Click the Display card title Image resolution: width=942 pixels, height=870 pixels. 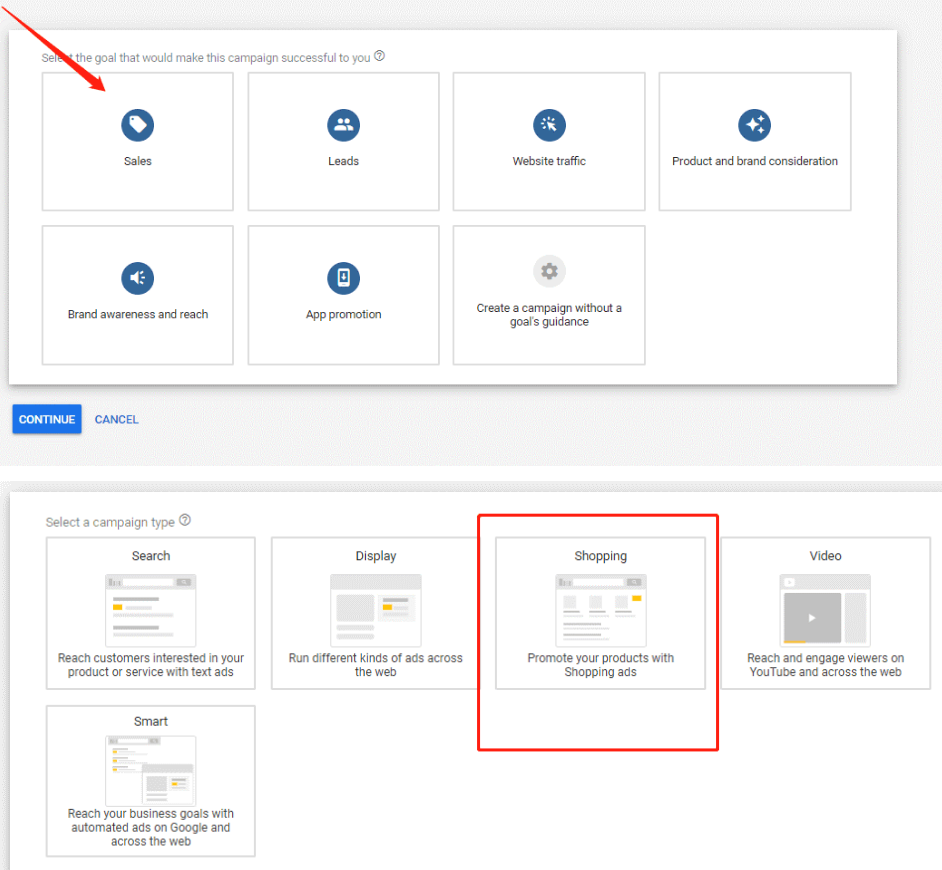point(375,556)
